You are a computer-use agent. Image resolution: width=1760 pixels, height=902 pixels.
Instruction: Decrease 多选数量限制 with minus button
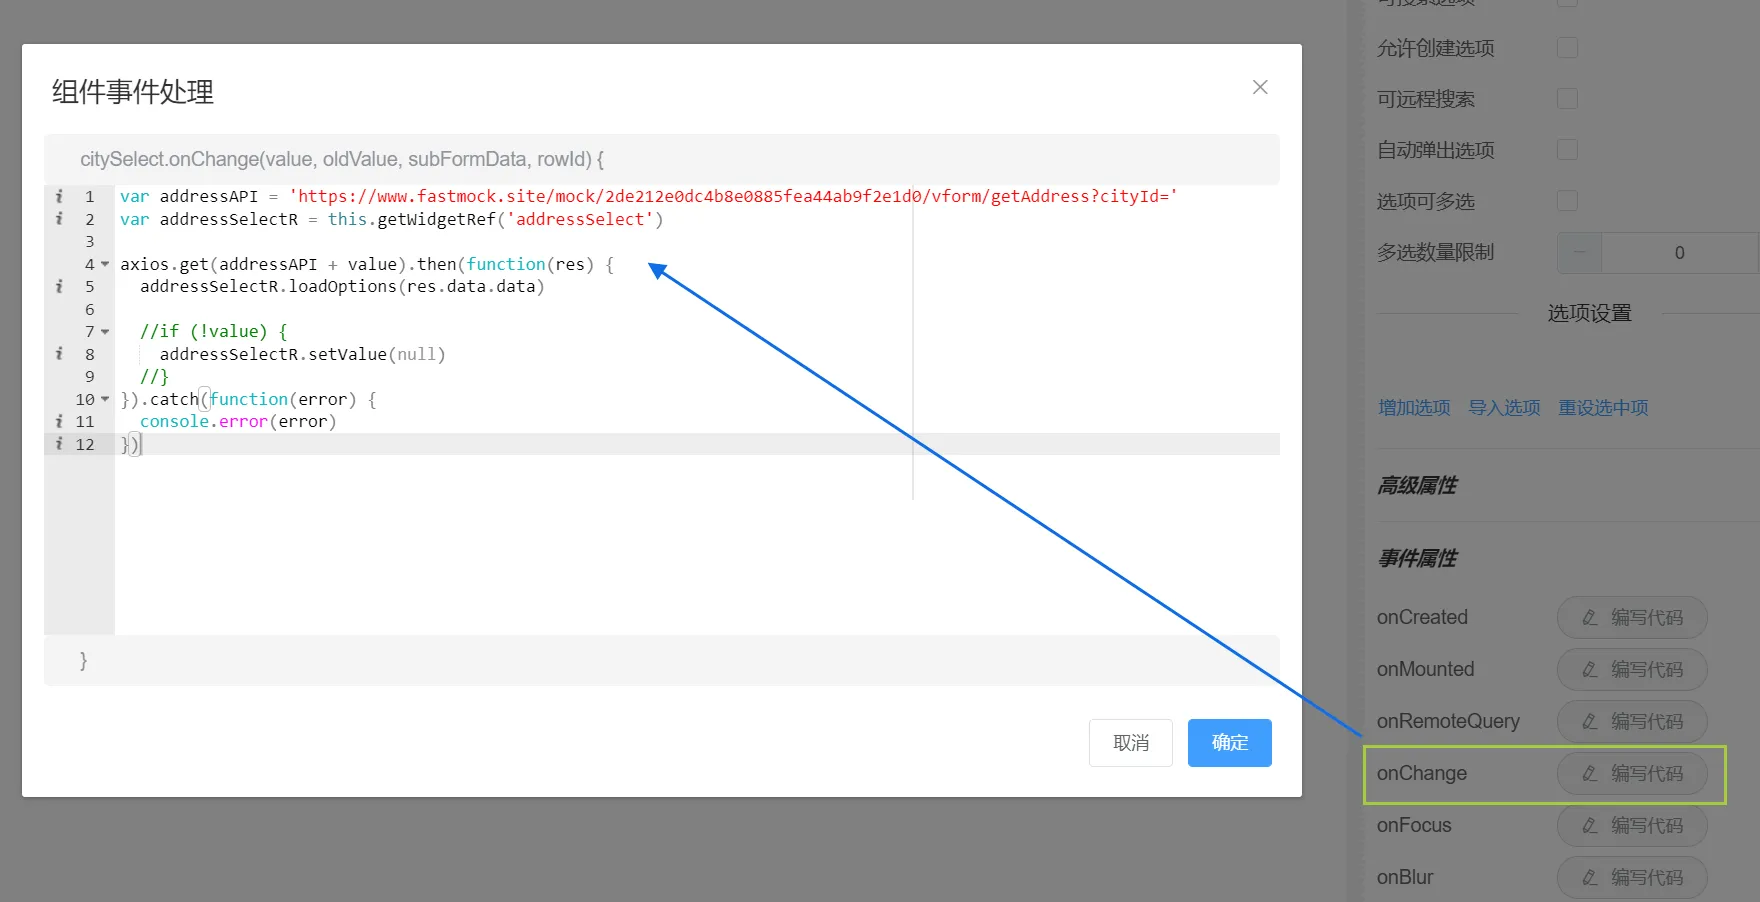(1580, 253)
